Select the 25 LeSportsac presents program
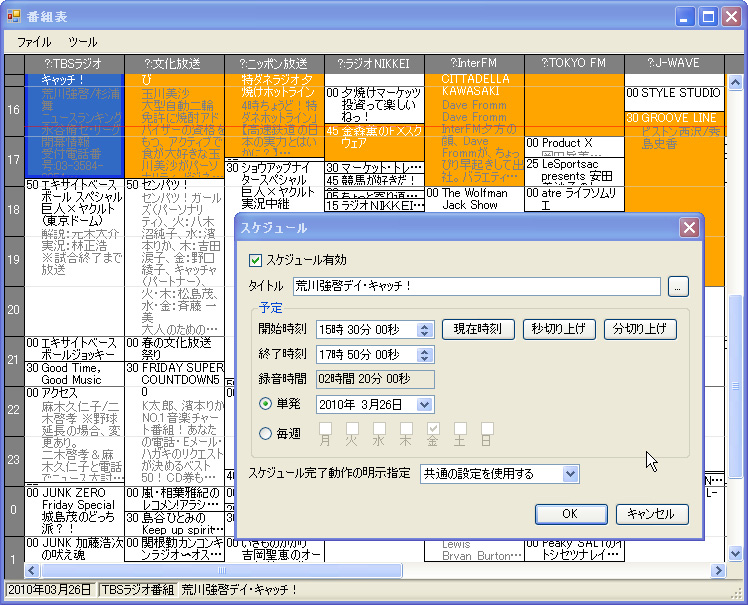The height and width of the screenshot is (605, 748). point(574,171)
